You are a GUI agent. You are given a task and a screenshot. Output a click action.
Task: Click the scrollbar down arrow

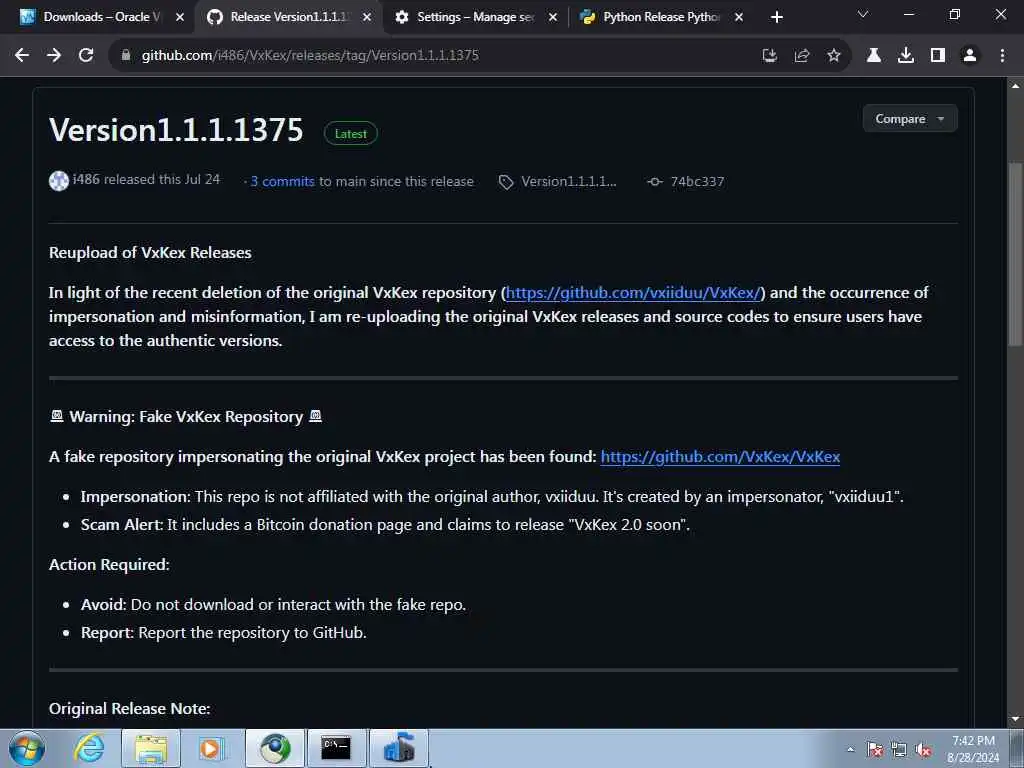pyautogui.click(x=1015, y=719)
